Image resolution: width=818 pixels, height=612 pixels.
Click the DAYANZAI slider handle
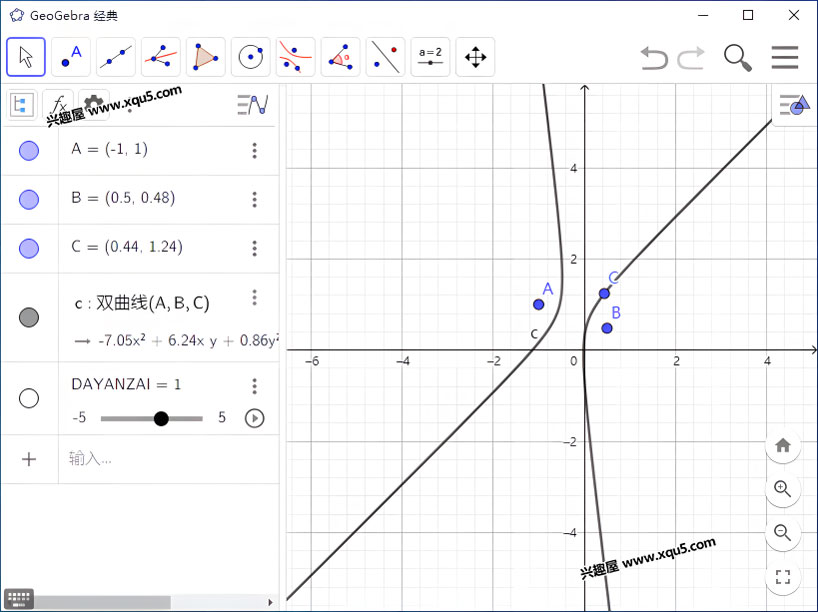click(x=161, y=418)
